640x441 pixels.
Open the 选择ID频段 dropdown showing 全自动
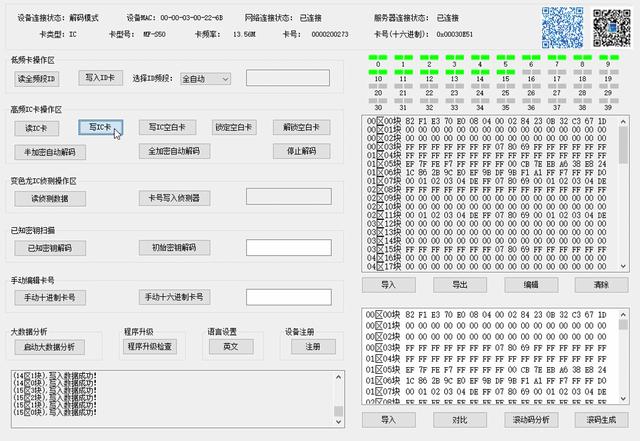click(x=205, y=79)
